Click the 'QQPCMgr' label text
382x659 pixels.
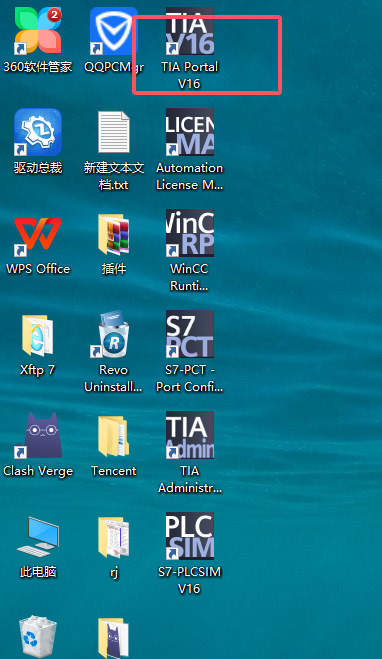[x=114, y=67]
